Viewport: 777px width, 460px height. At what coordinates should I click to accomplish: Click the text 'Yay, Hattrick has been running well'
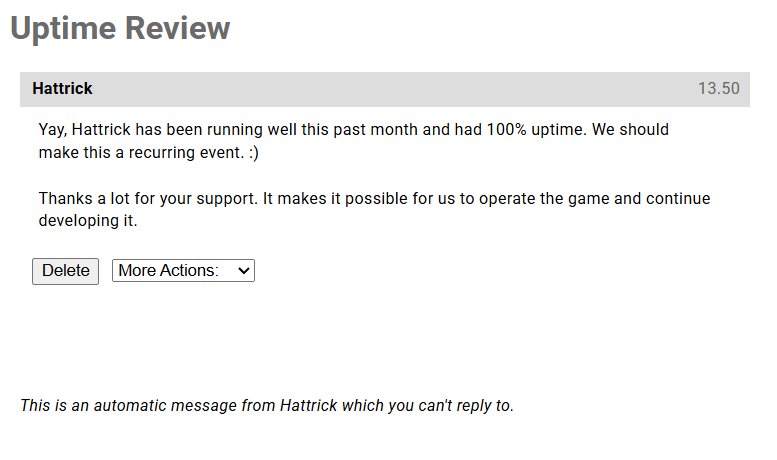tap(168, 130)
